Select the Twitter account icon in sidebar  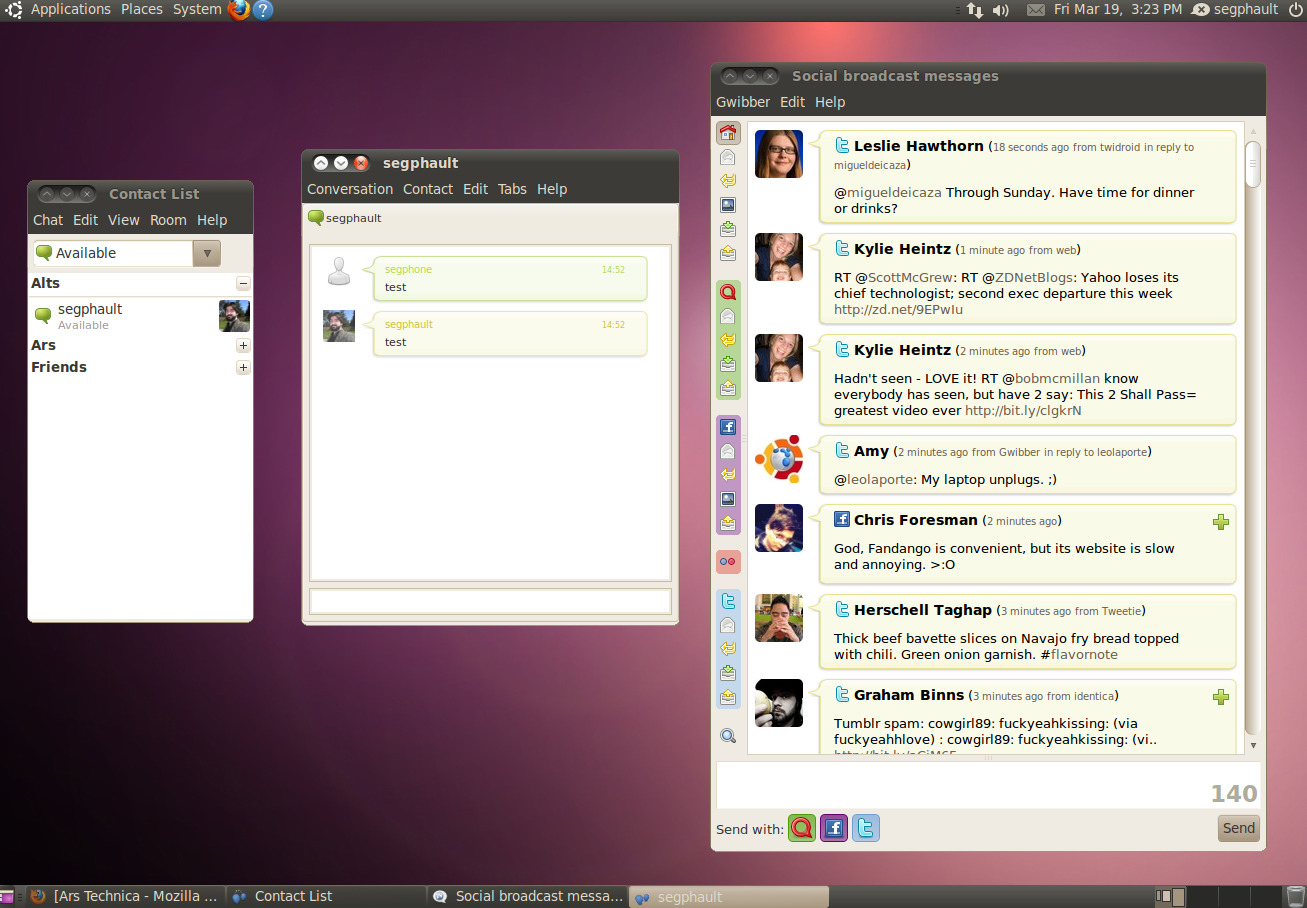(728, 601)
